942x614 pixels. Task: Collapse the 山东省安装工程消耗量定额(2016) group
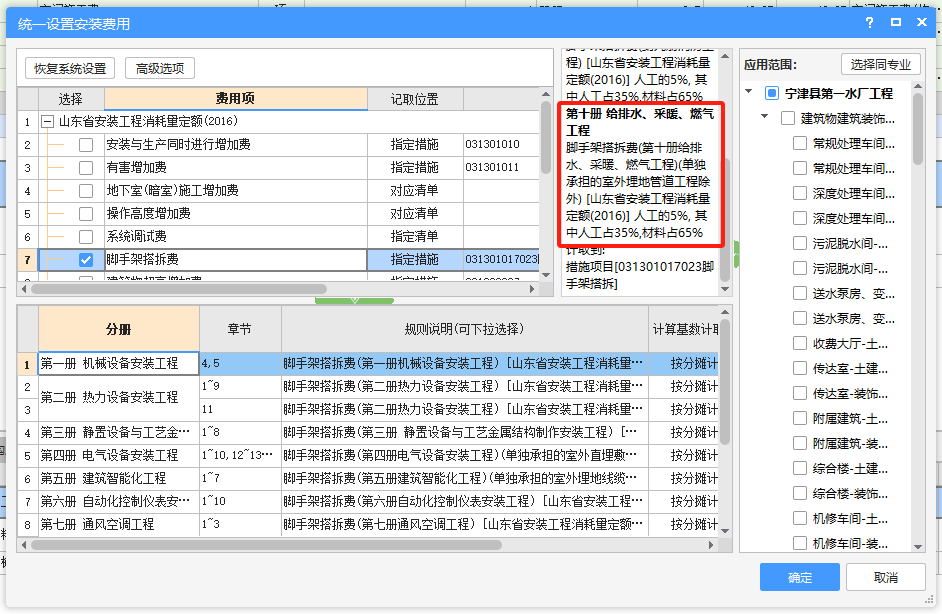point(46,122)
